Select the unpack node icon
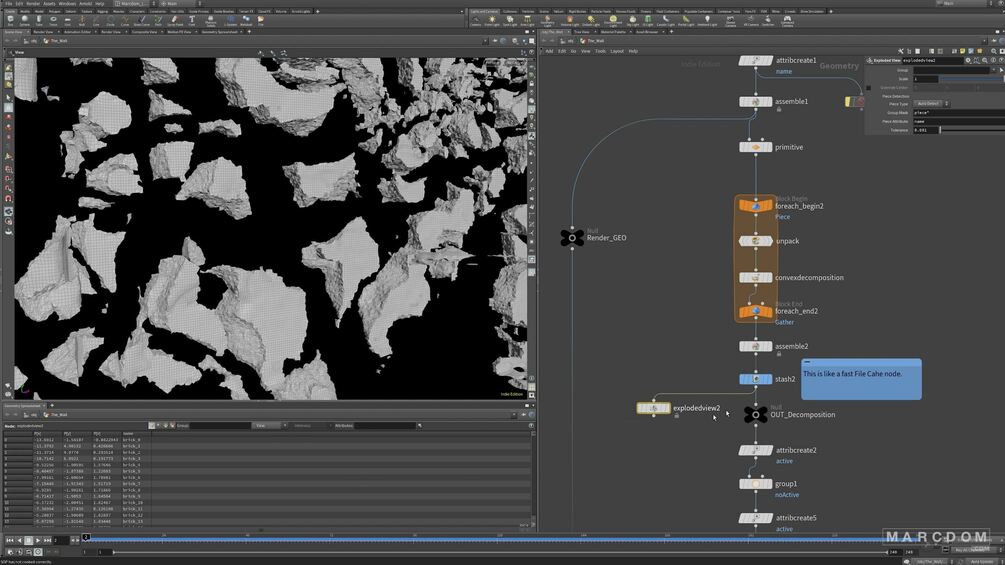The width and height of the screenshot is (1005, 565). (x=755, y=241)
